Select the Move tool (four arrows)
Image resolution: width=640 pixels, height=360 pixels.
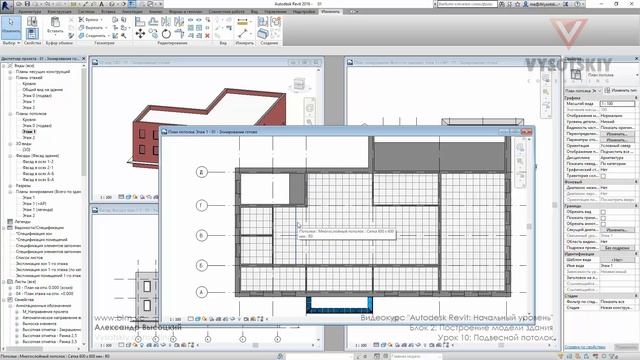(x=140, y=34)
